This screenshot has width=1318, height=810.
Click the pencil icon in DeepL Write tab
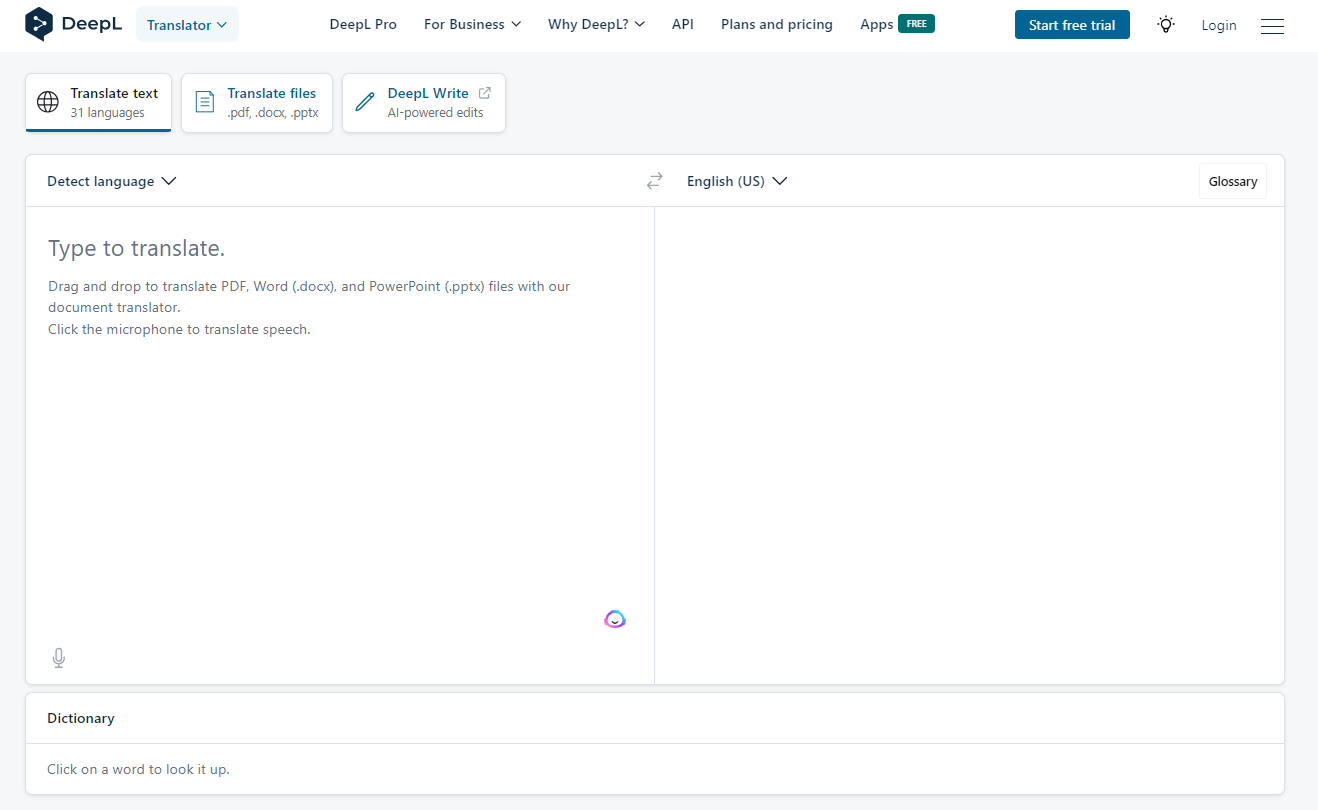(x=365, y=102)
